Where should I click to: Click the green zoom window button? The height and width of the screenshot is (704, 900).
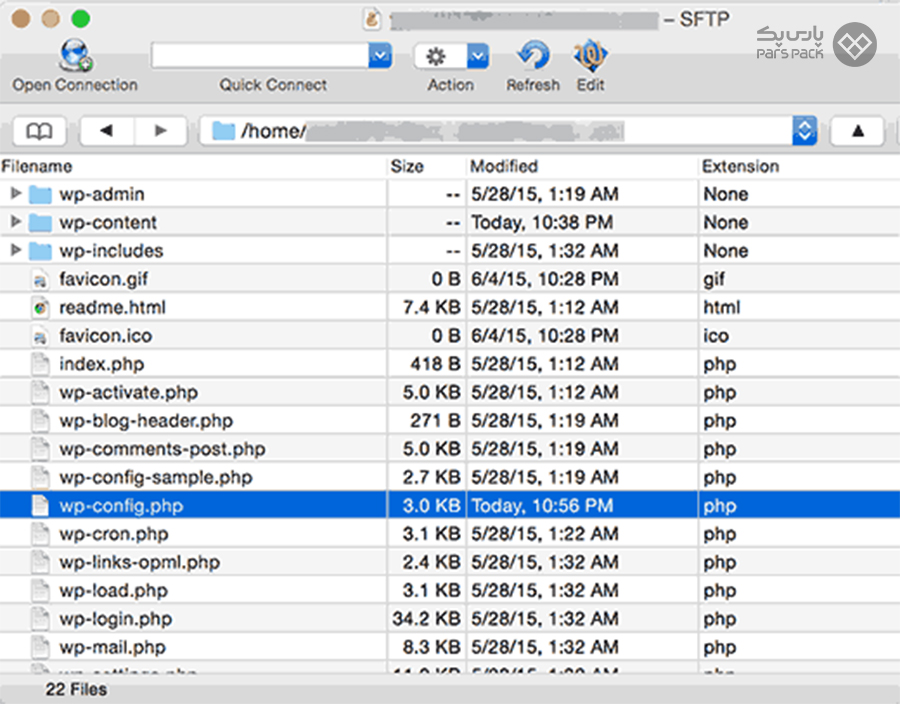pyautogui.click(x=80, y=19)
